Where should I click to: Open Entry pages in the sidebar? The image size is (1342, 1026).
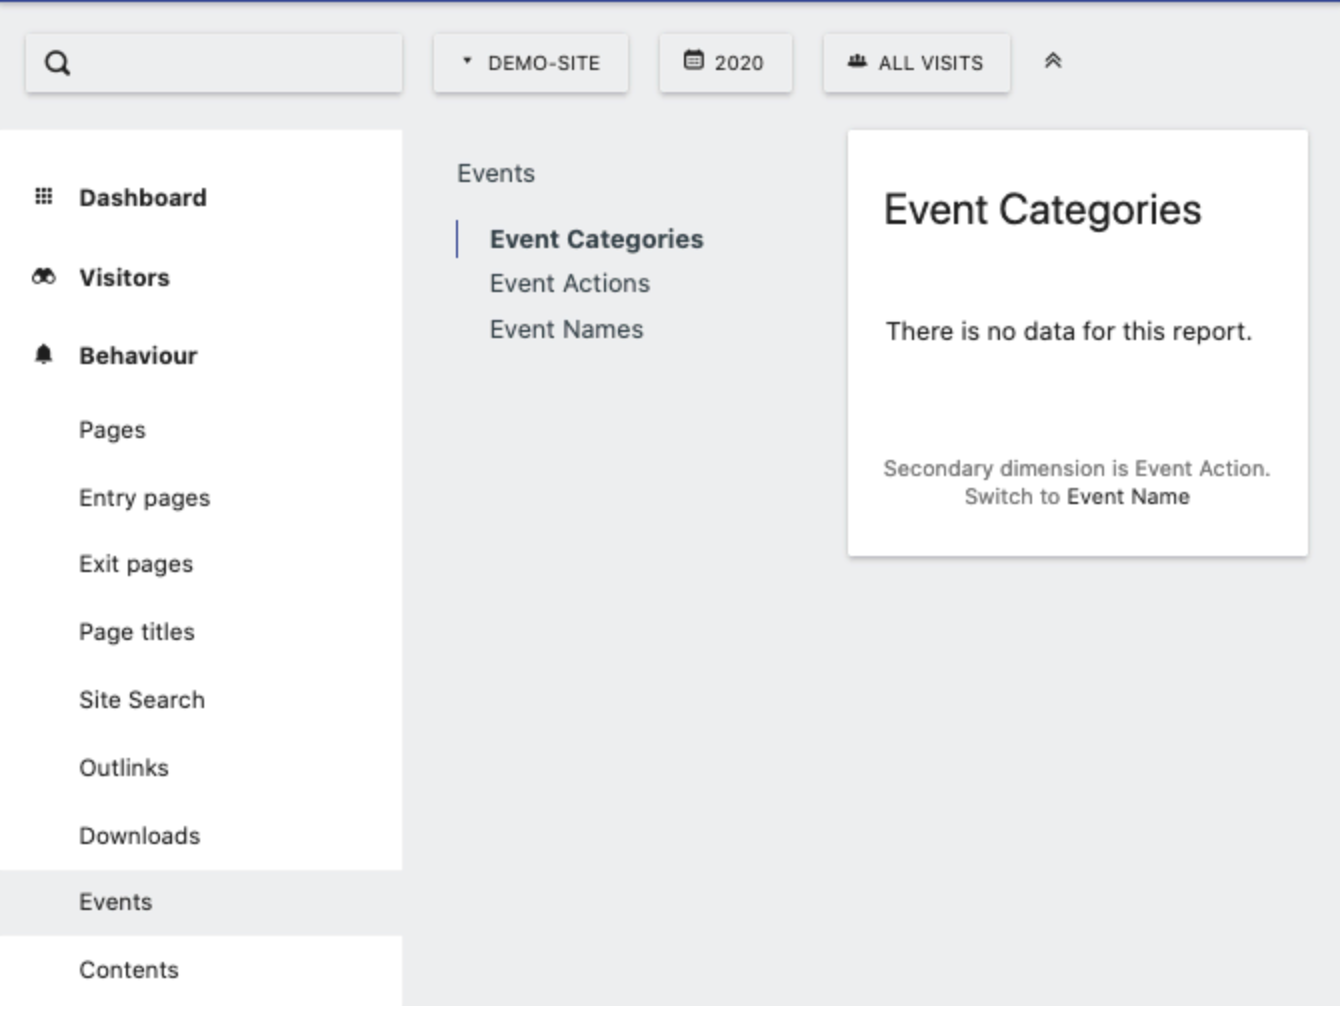point(144,498)
